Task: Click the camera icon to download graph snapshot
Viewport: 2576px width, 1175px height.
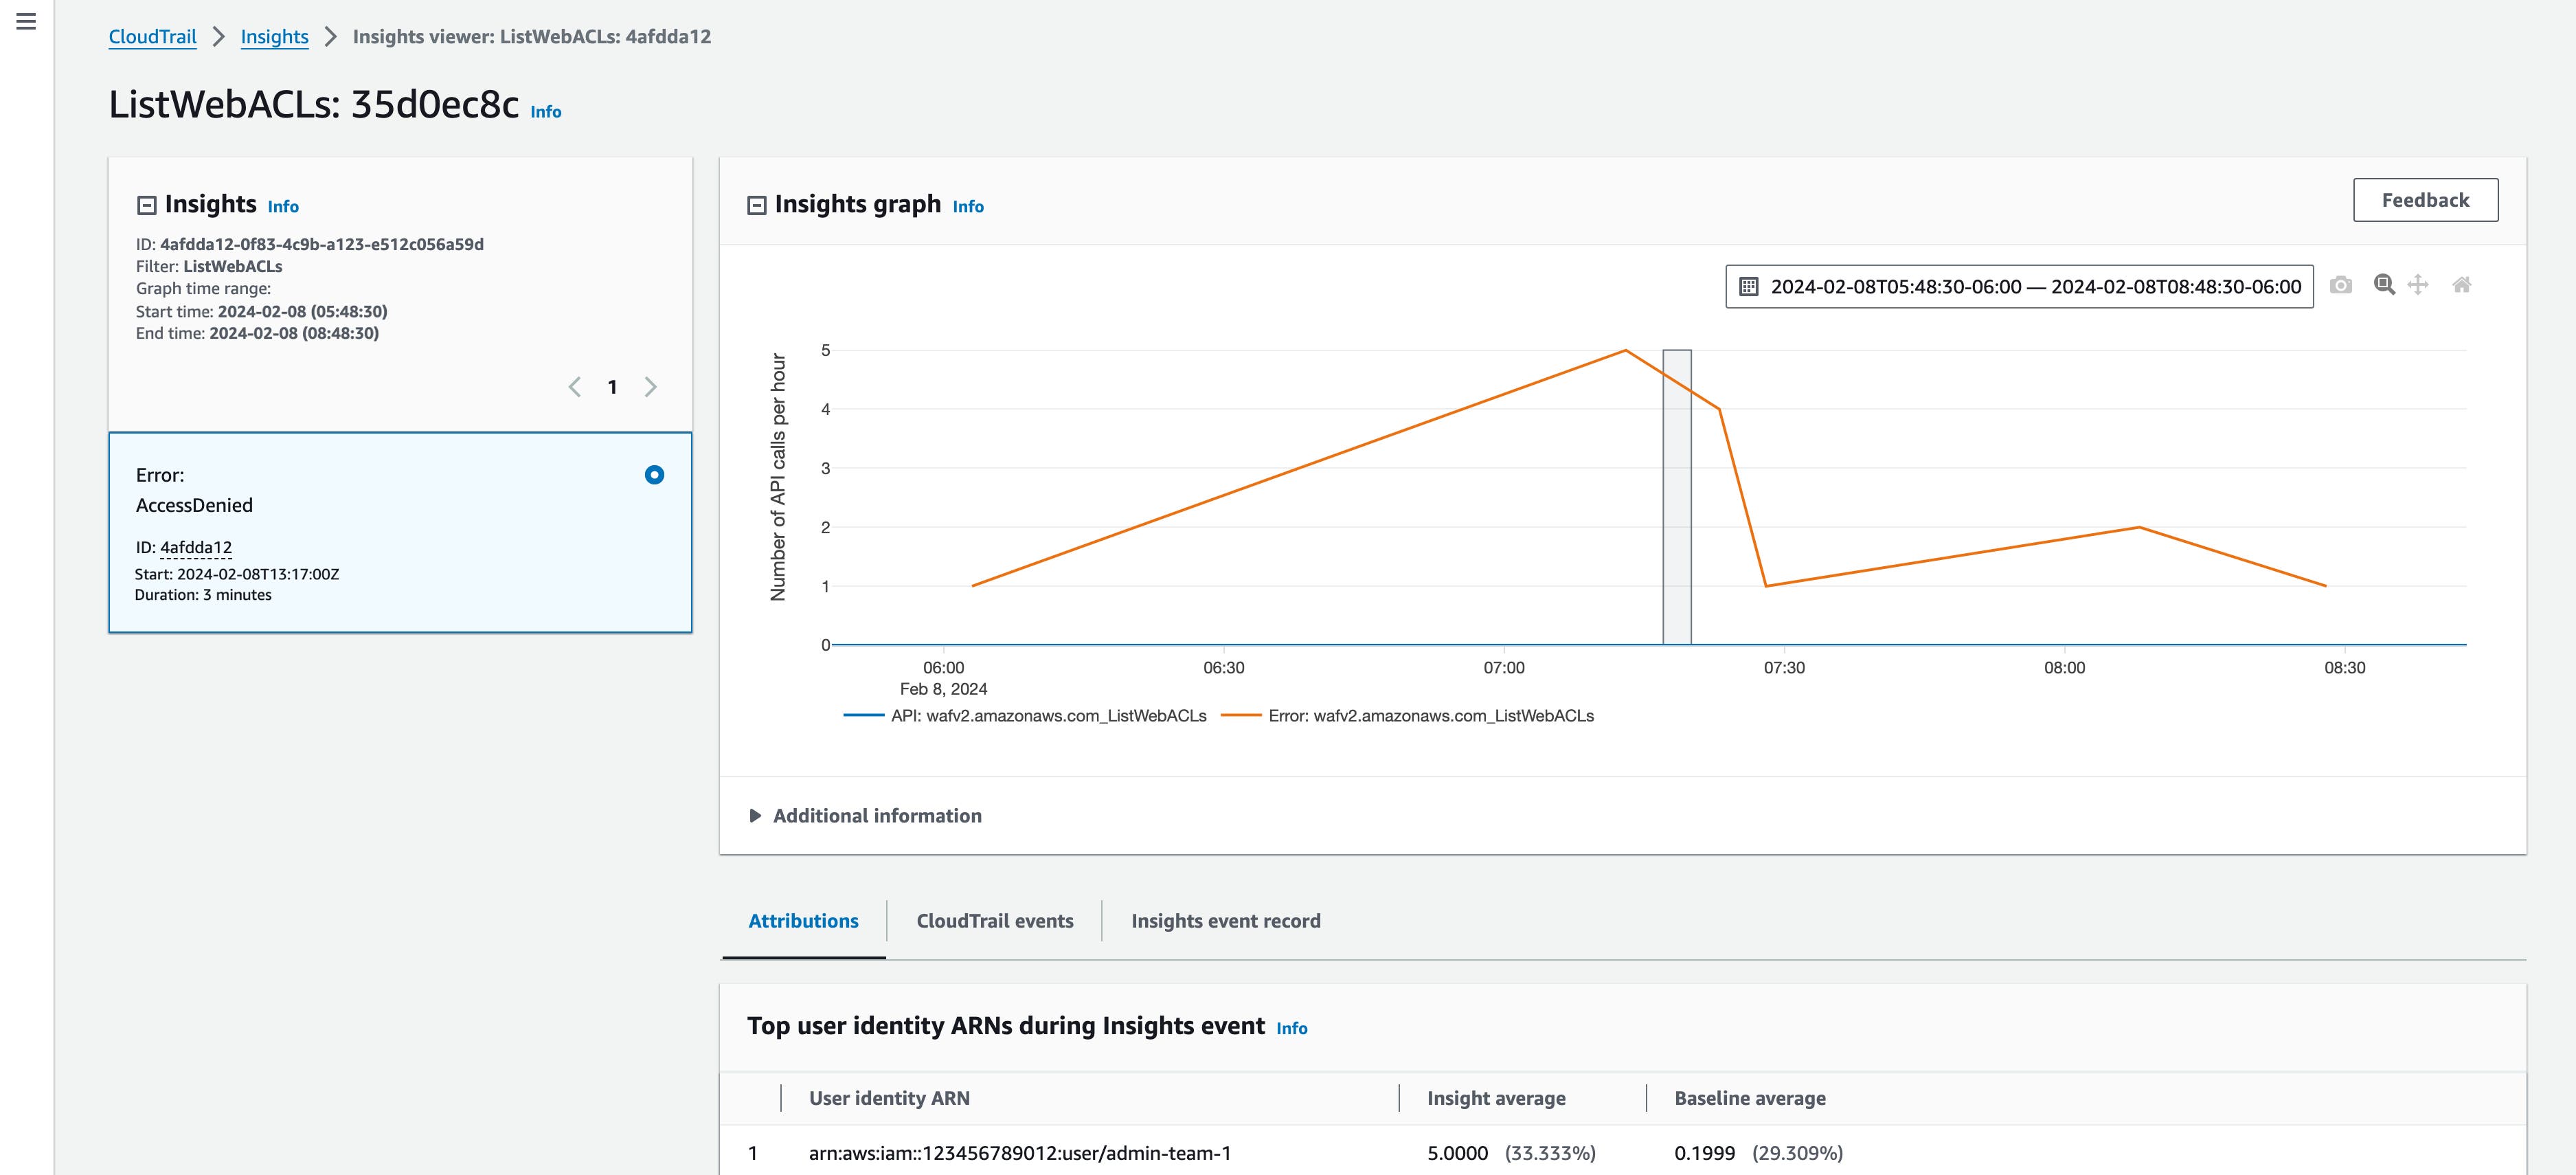Action: tap(2340, 286)
